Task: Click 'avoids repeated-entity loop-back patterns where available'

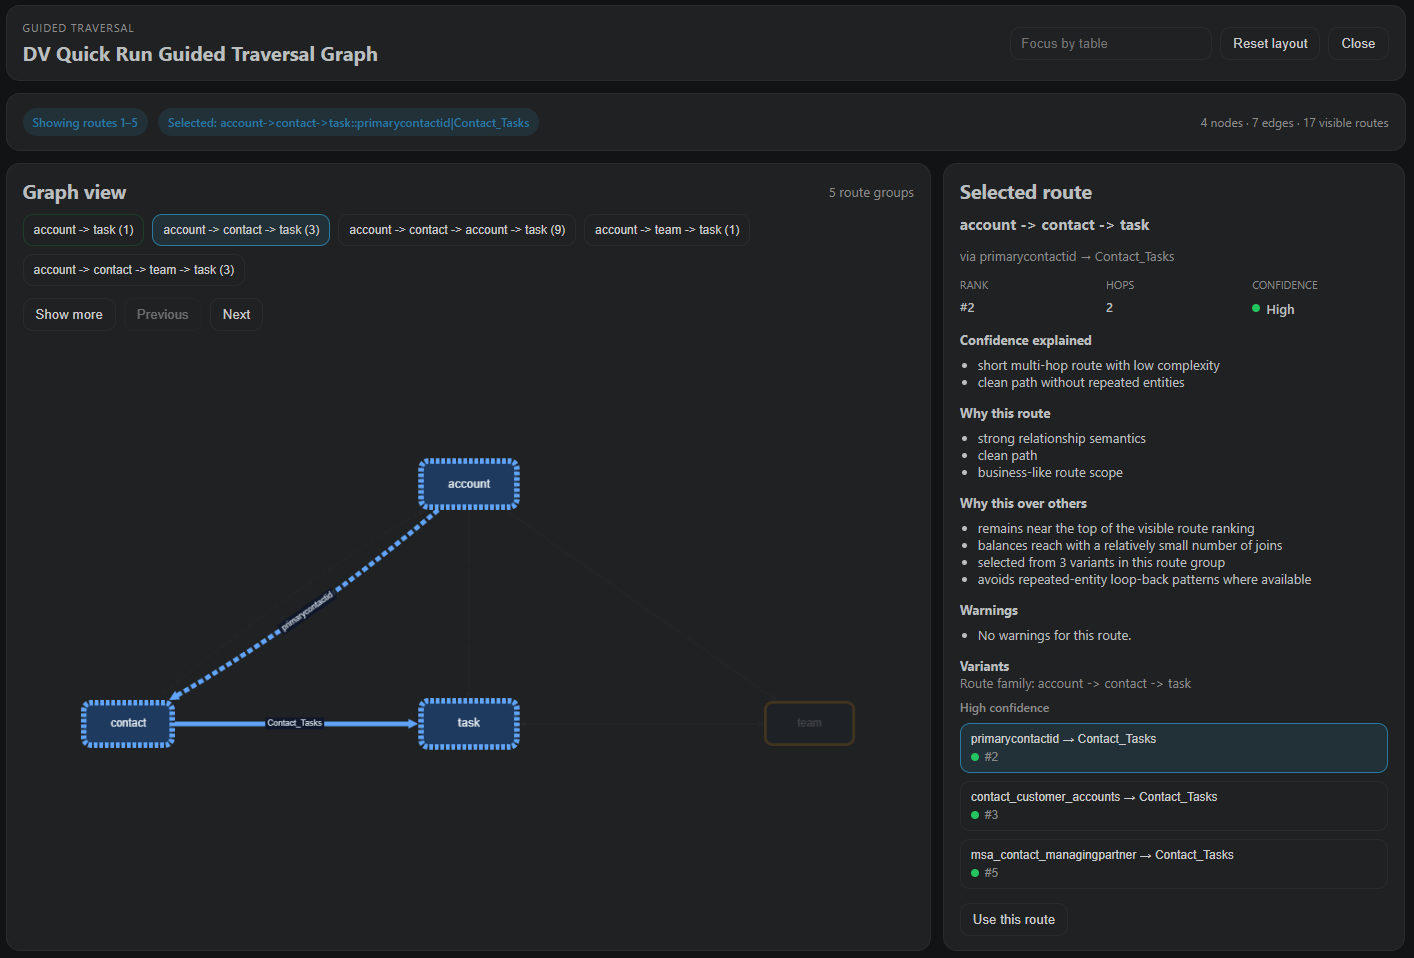Action: [x=1144, y=580]
